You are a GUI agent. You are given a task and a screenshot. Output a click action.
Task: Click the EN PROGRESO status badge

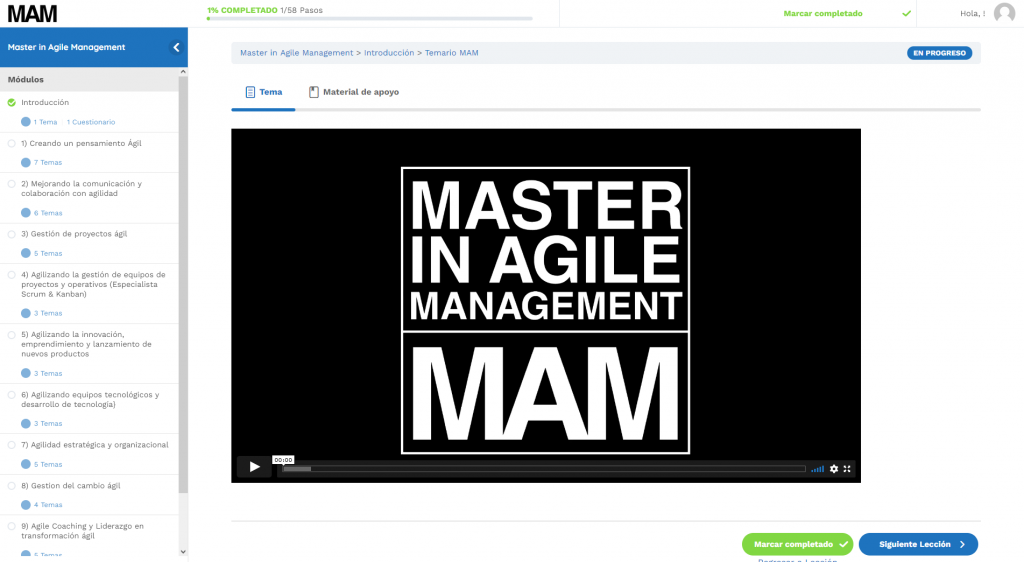coord(939,53)
